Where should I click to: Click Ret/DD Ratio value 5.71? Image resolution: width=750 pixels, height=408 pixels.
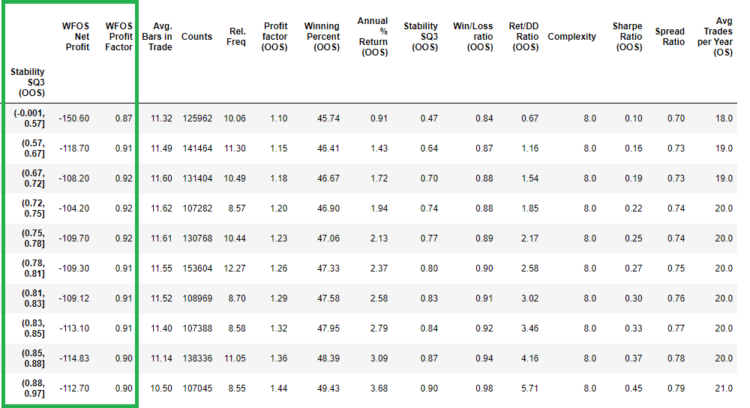click(530, 388)
